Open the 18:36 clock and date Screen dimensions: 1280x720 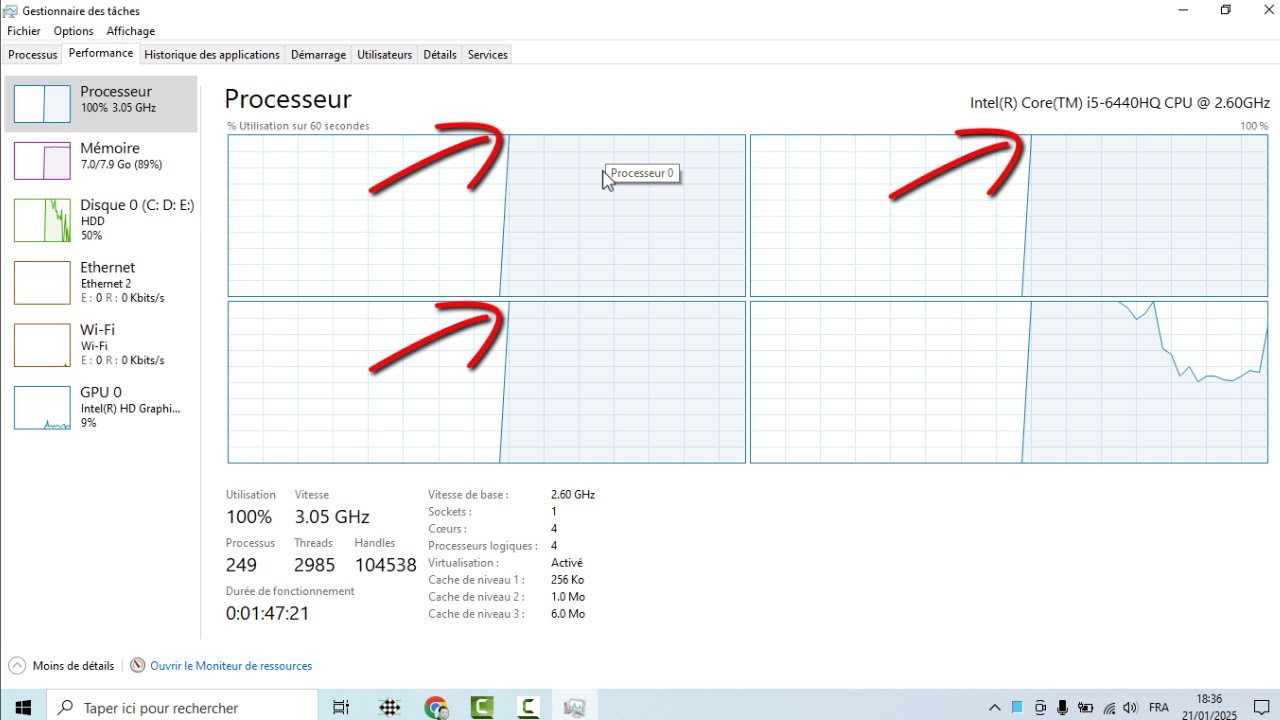(1209, 707)
